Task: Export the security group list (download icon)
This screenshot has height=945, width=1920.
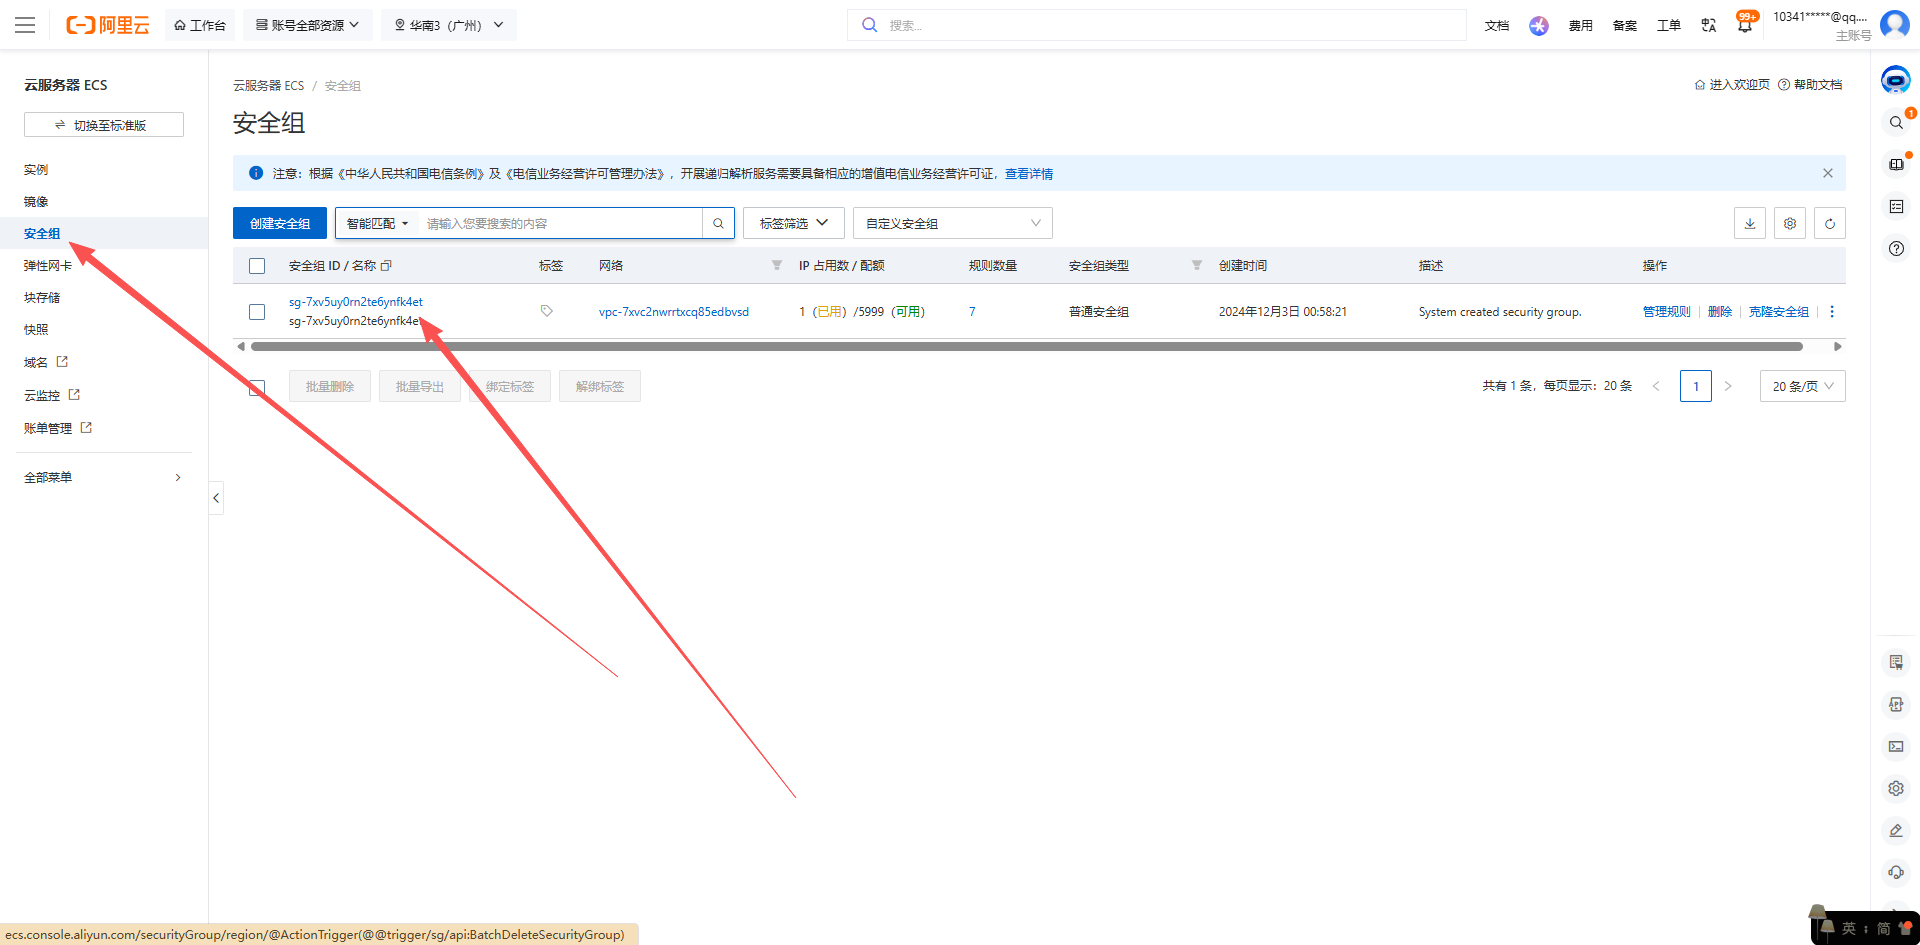Action: coord(1750,223)
